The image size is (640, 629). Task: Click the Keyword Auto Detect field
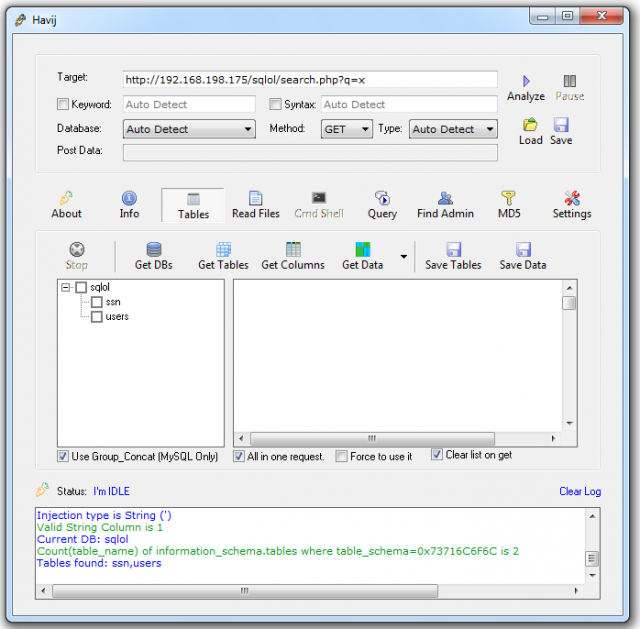click(189, 104)
